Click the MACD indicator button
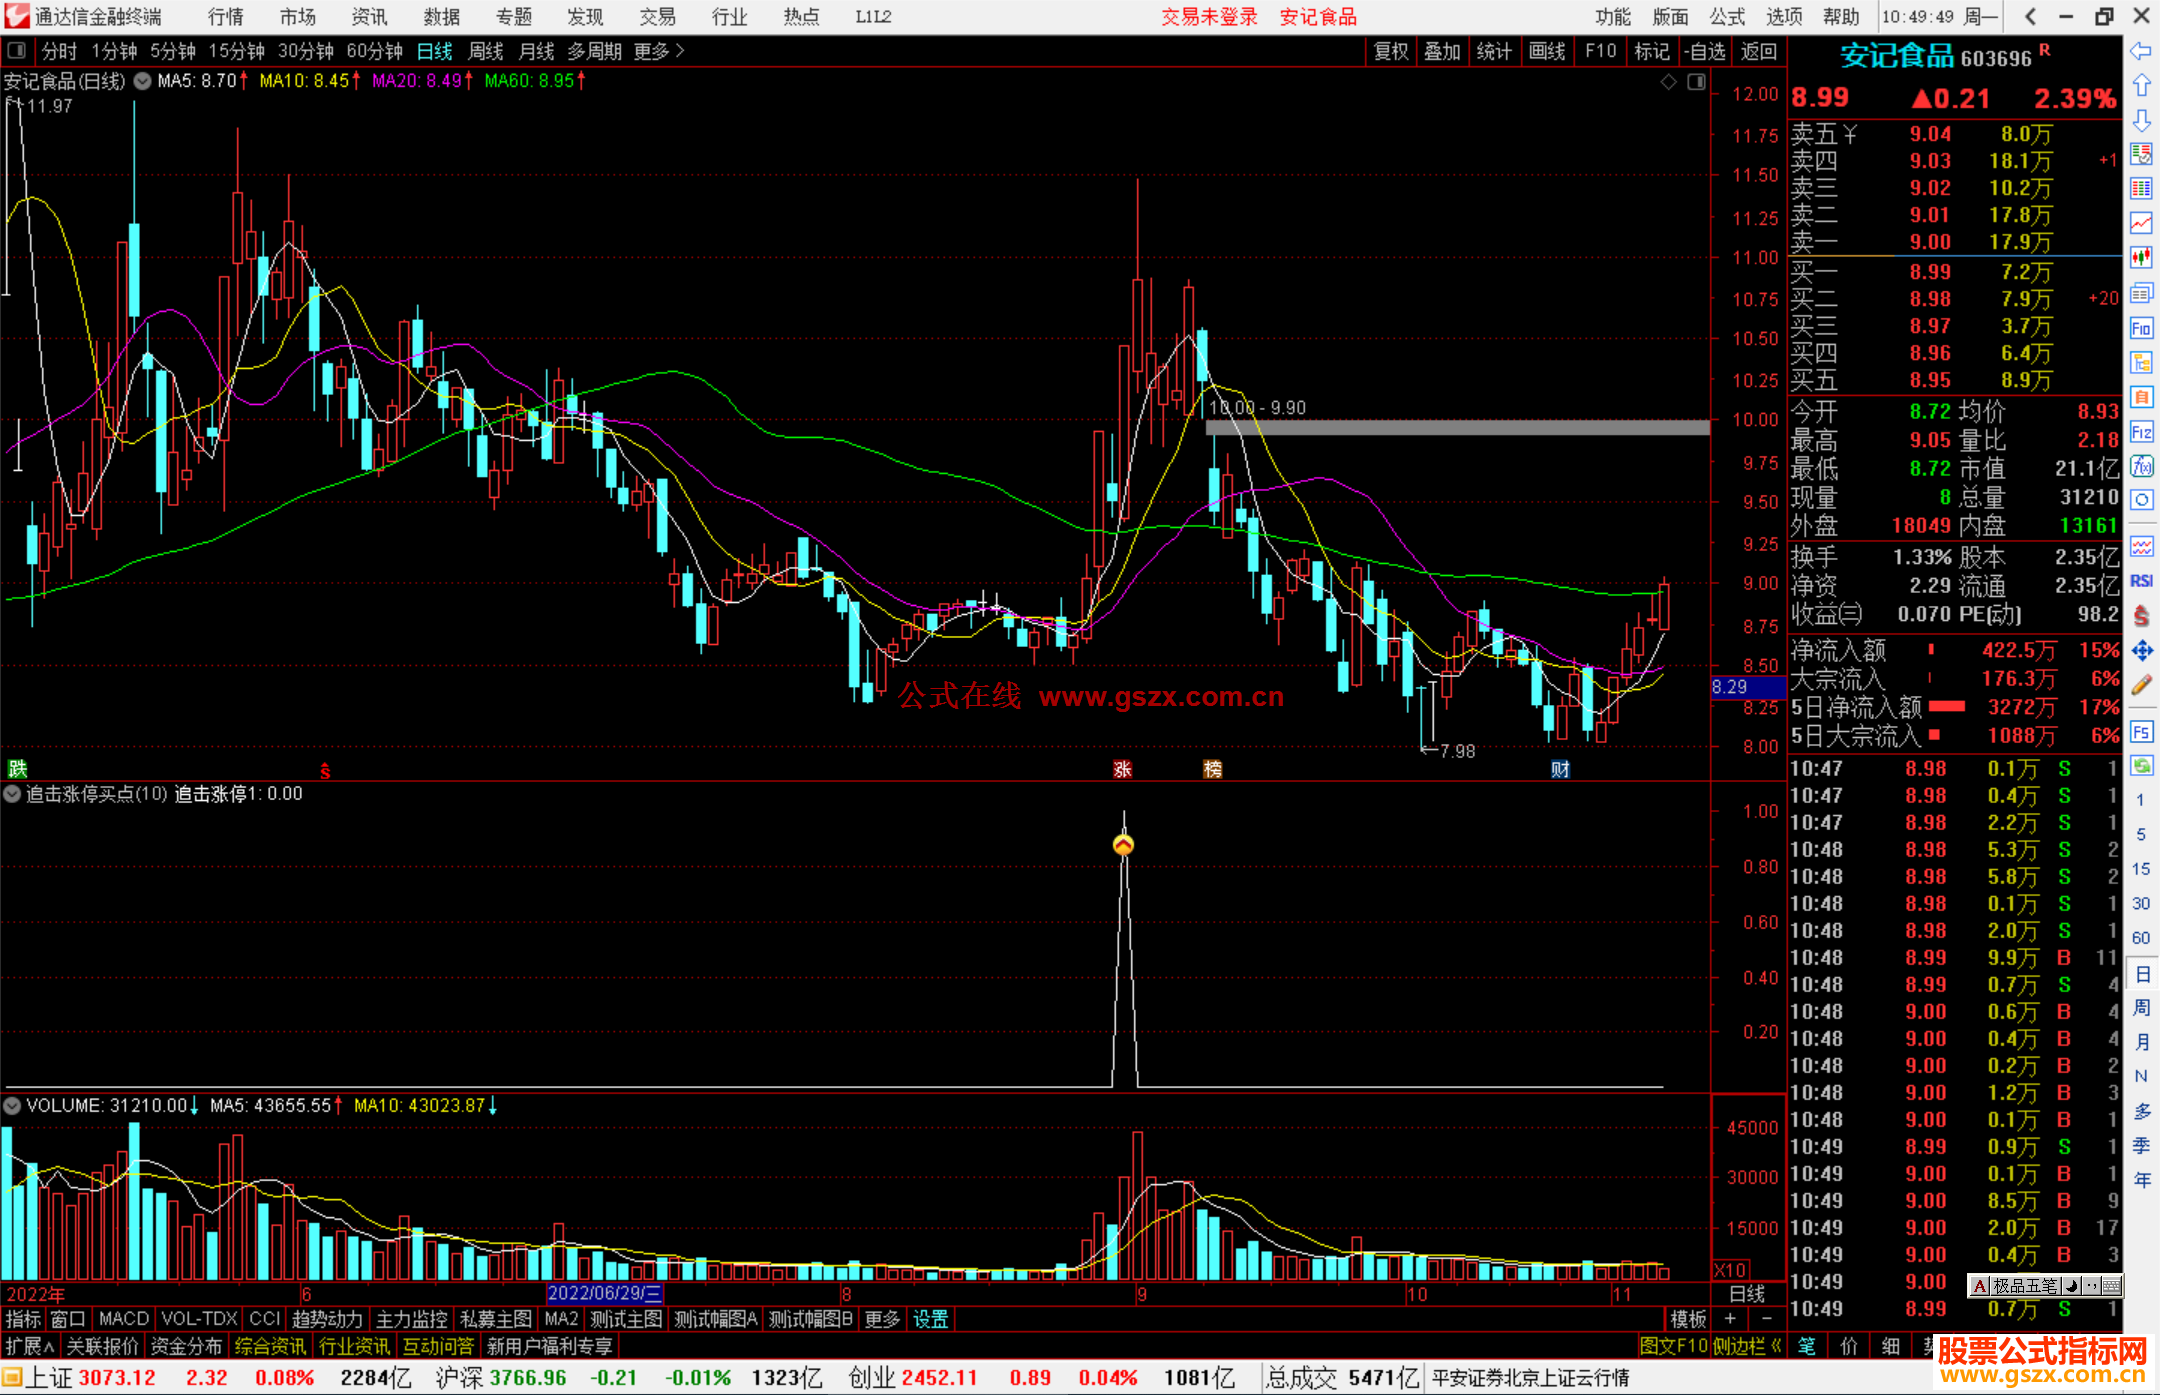The height and width of the screenshot is (1395, 2160). click(123, 1319)
